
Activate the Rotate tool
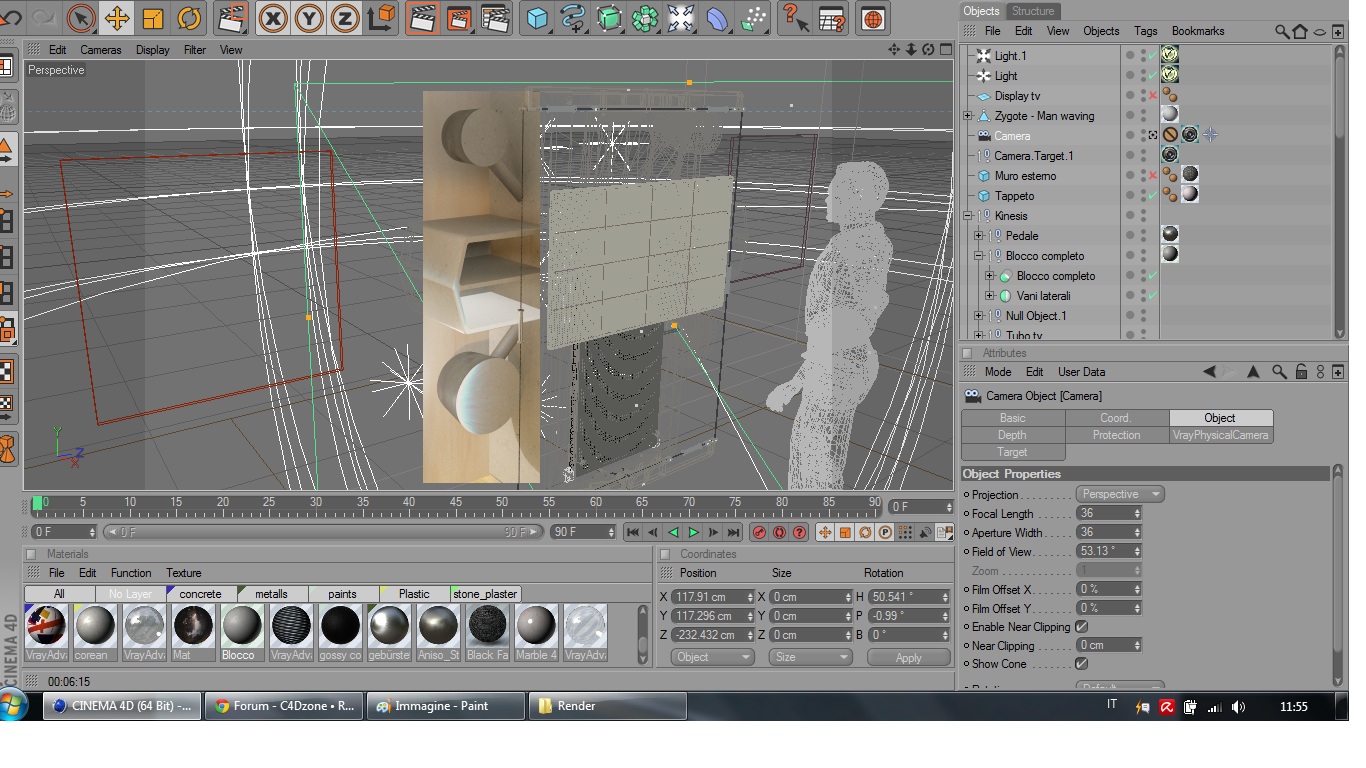pos(189,18)
